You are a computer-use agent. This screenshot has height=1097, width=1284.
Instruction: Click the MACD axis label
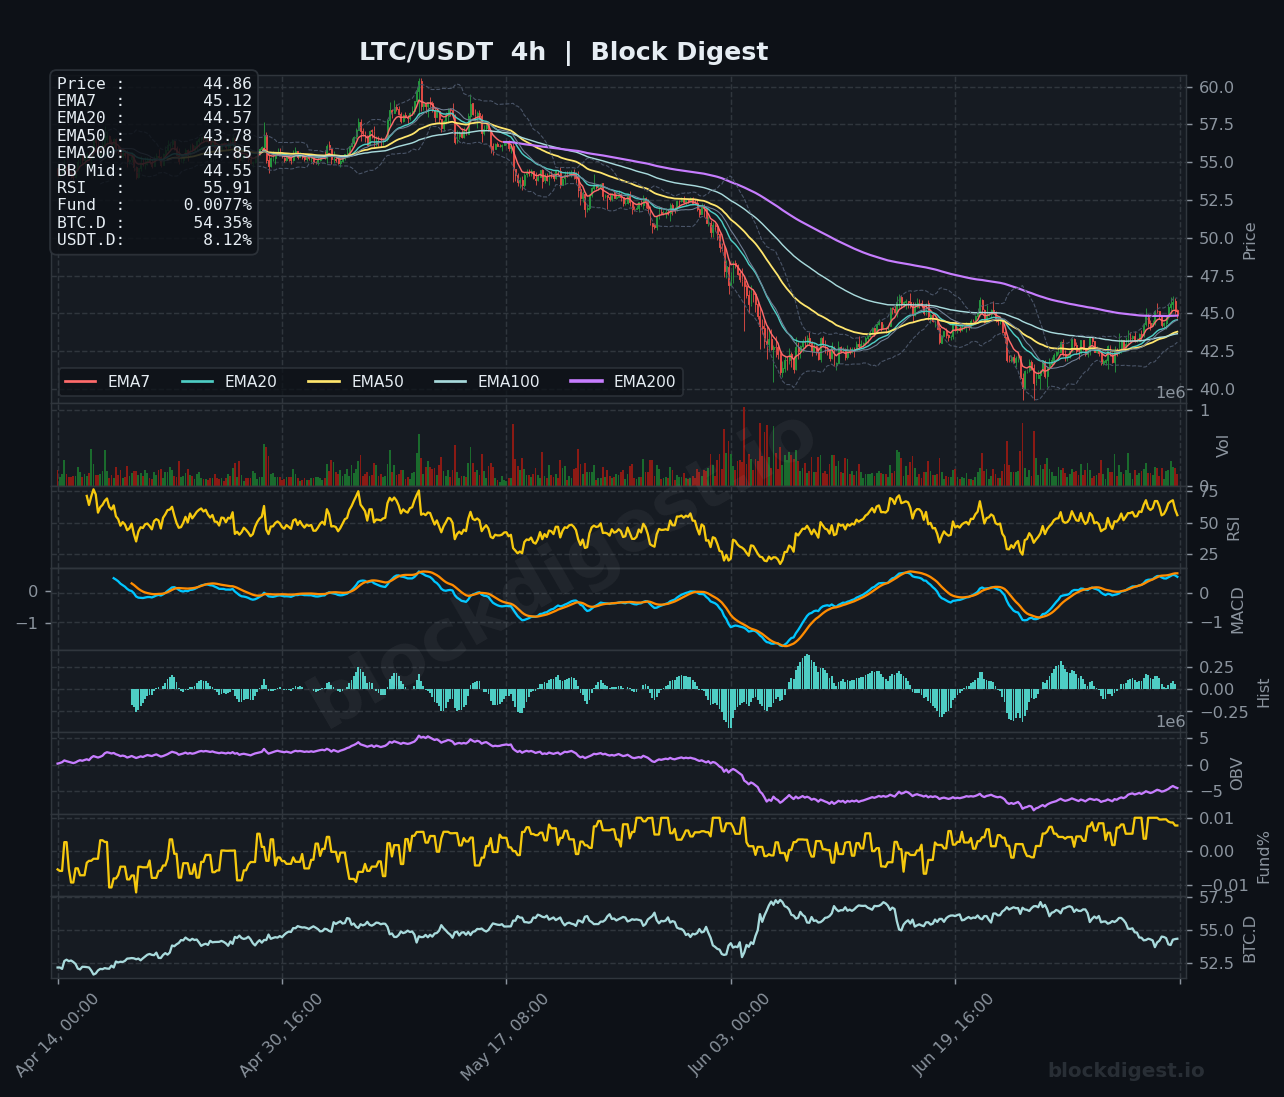point(1238,610)
